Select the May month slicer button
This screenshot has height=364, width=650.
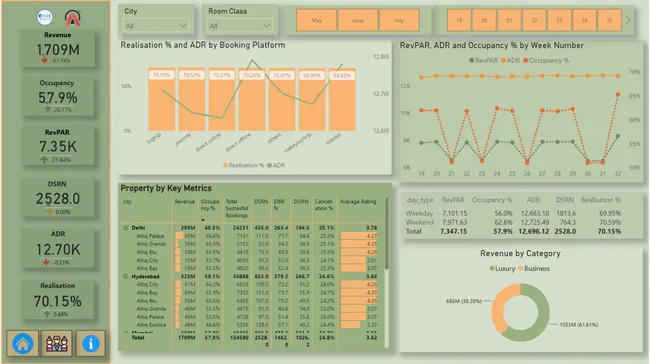[316, 20]
